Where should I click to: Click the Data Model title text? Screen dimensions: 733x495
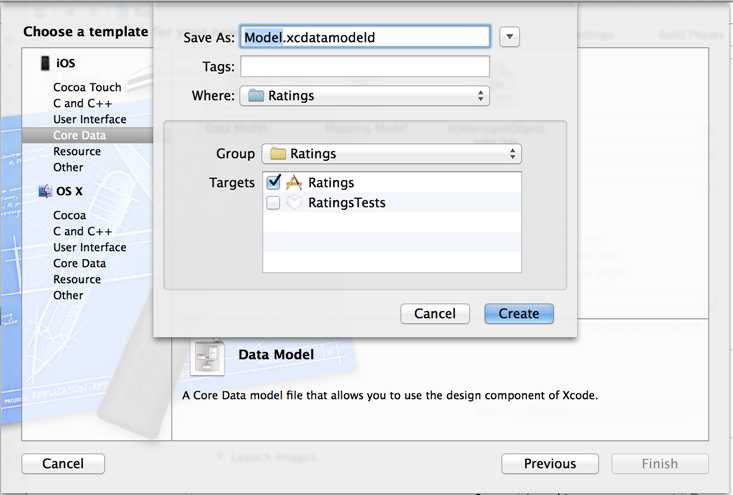tap(276, 354)
